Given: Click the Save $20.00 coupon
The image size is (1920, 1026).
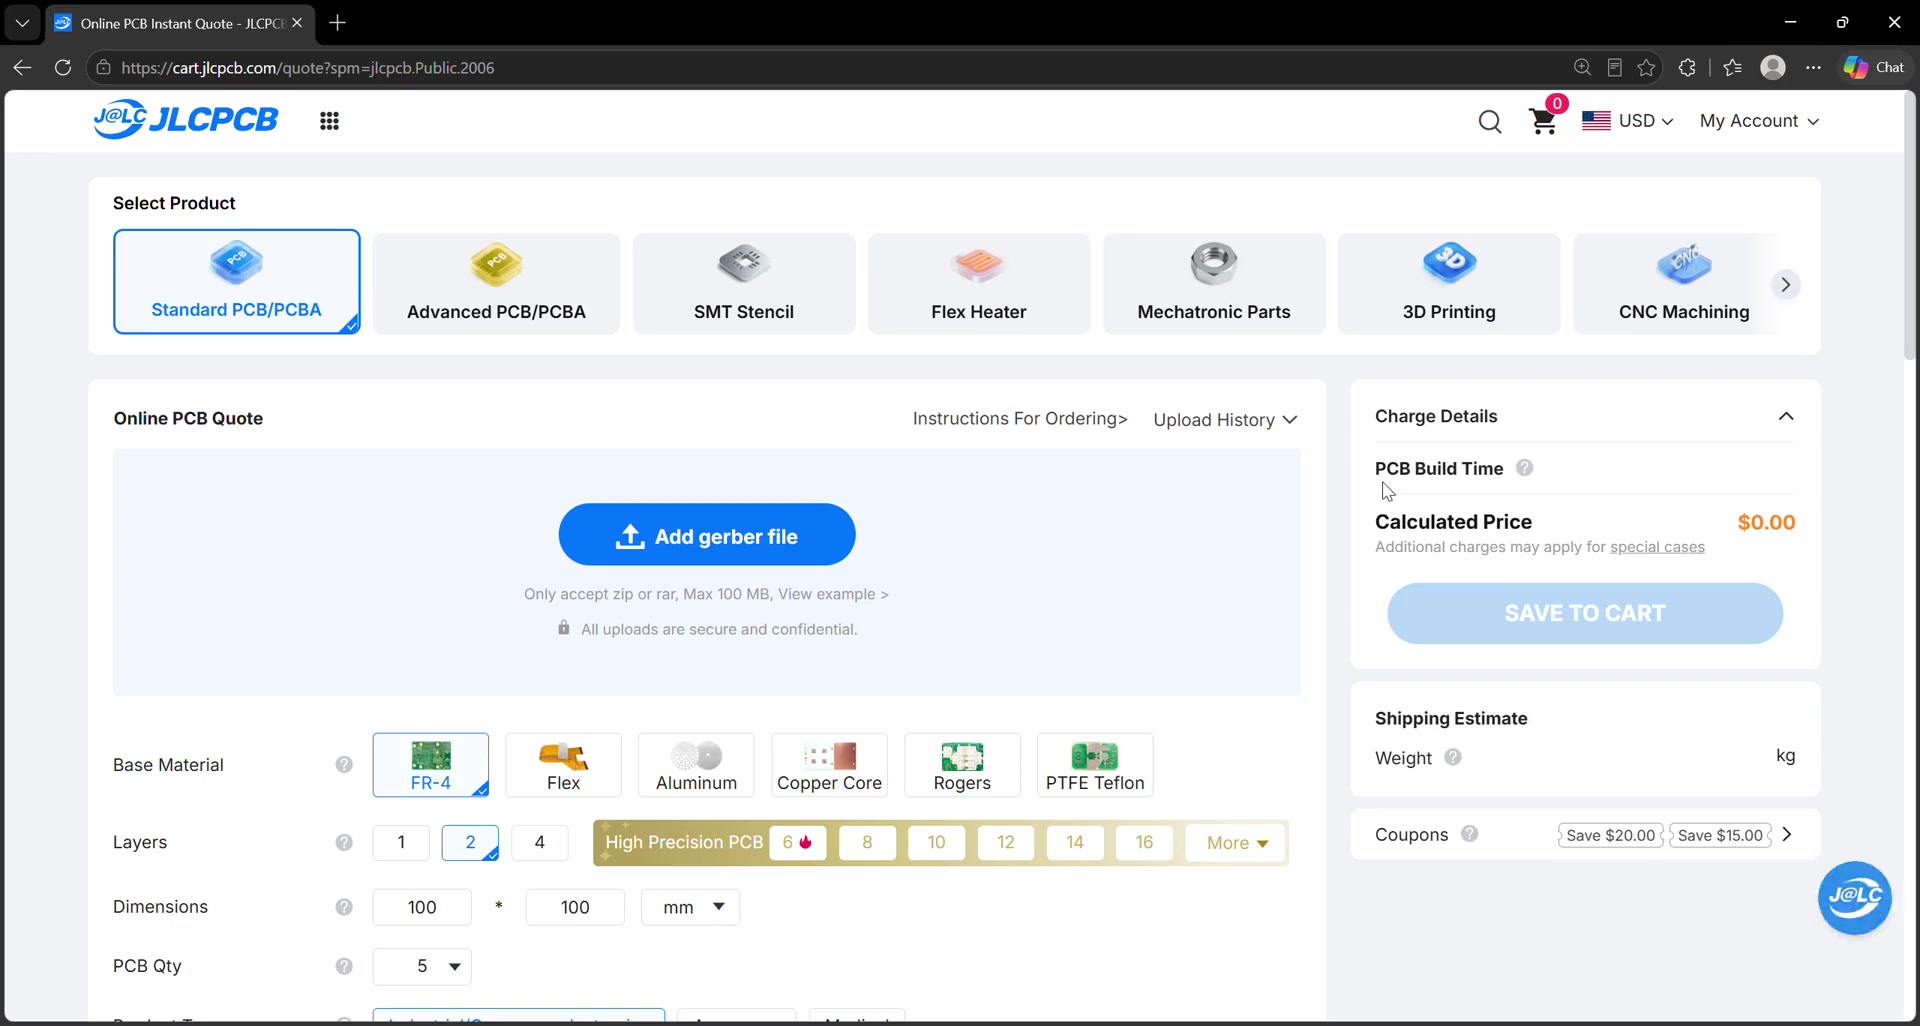Looking at the screenshot, I should [1611, 835].
